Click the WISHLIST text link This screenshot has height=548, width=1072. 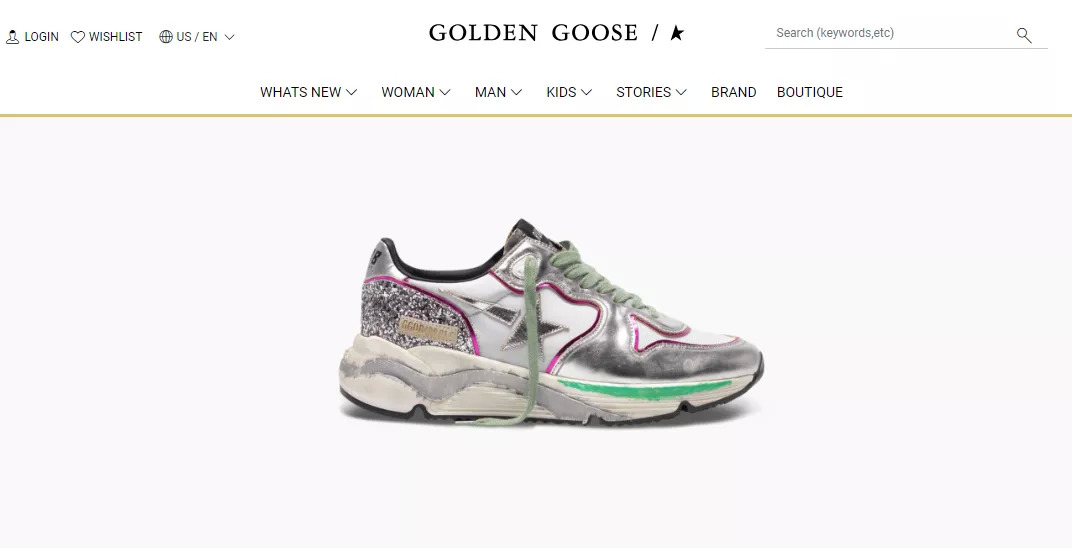[x=116, y=37]
